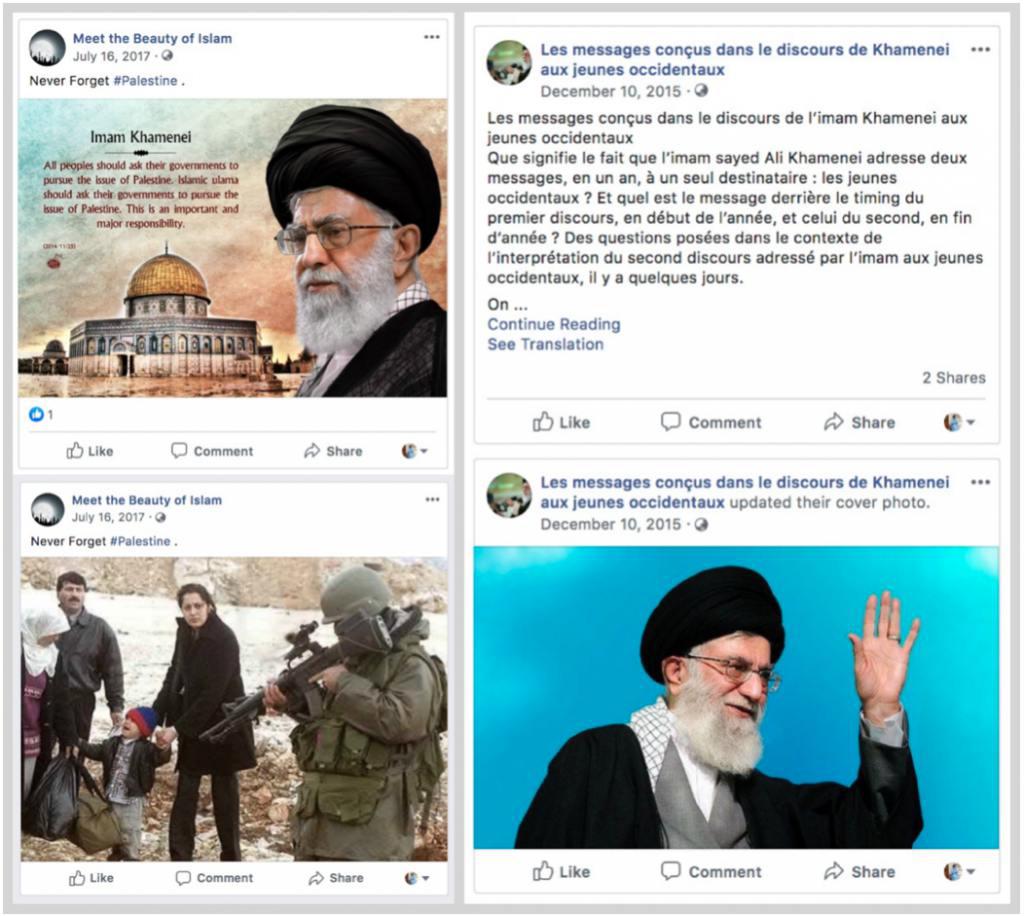Expand profile selector dropdown on the Khamenei quote post

(x=415, y=450)
